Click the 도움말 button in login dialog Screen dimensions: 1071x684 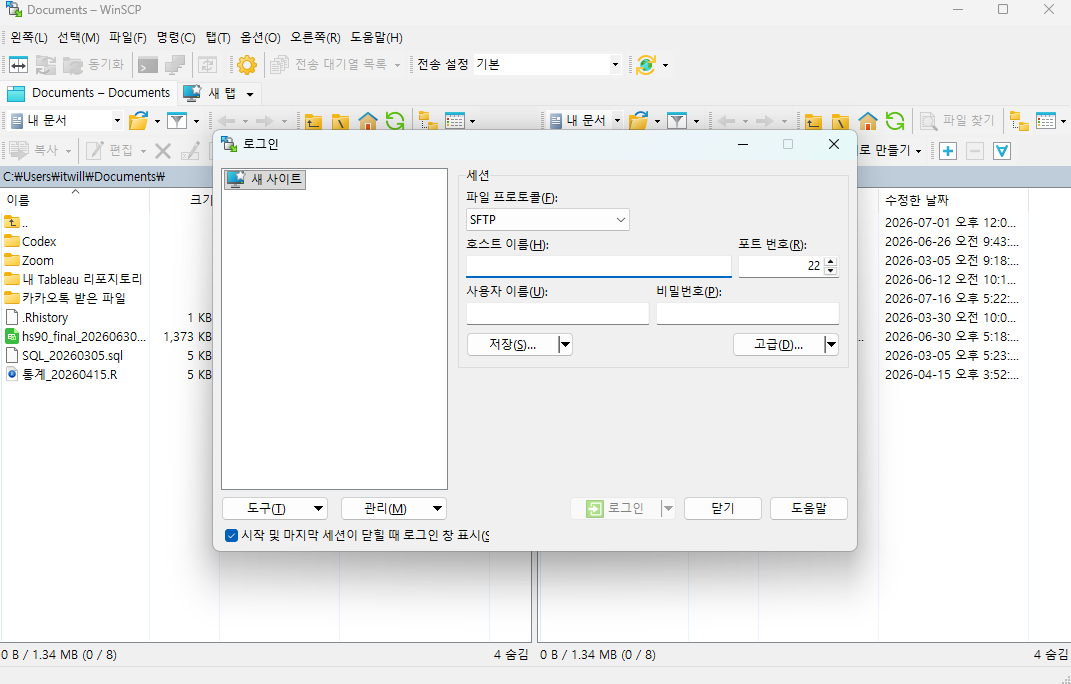point(809,508)
